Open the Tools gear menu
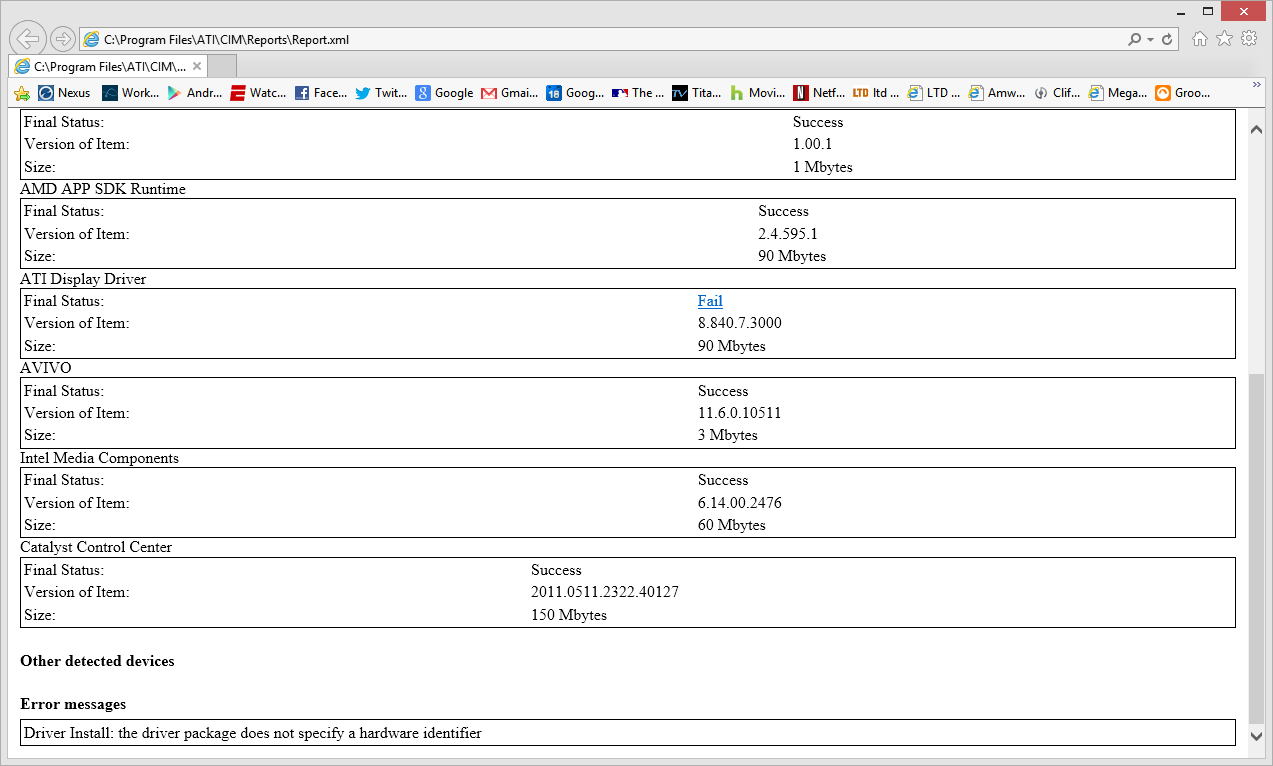Screen dimensions: 1273x766 pyautogui.click(x=1248, y=38)
